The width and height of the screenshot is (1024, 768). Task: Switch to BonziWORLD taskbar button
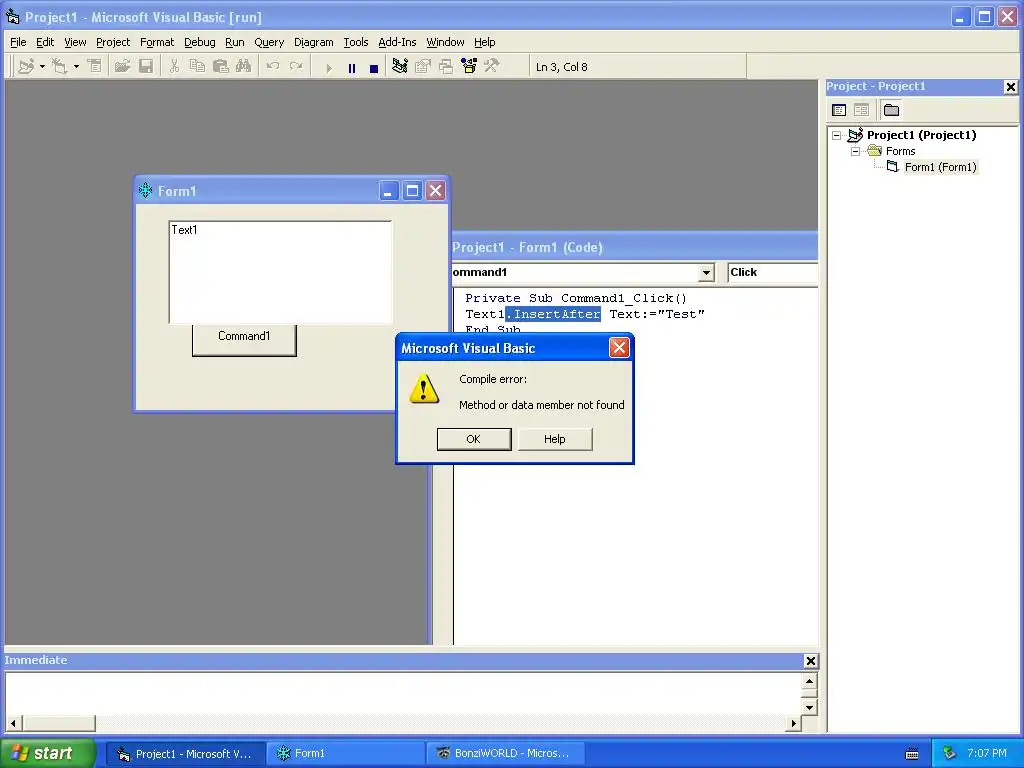coord(504,754)
